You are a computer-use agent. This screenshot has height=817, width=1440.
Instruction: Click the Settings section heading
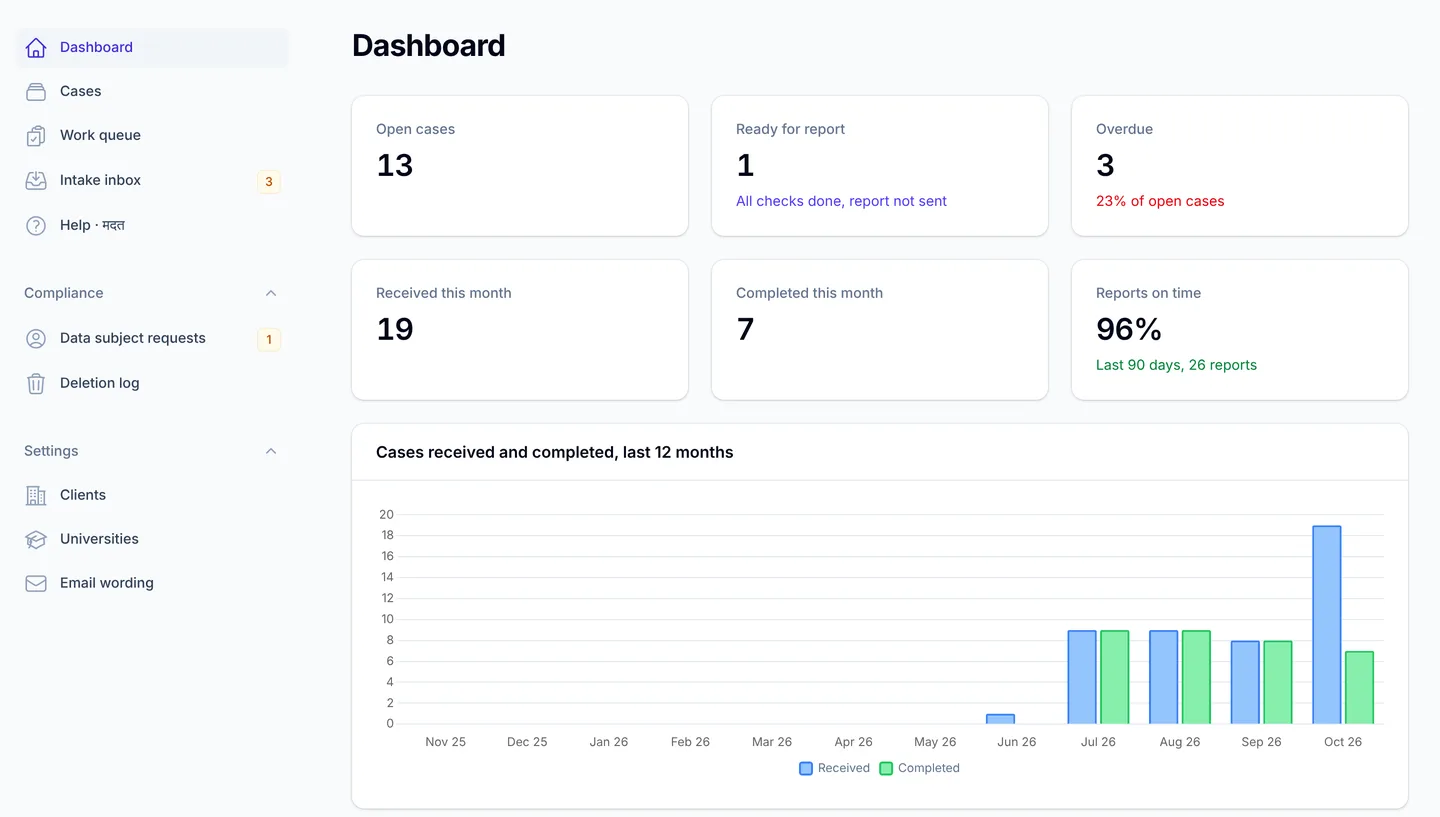tap(51, 451)
